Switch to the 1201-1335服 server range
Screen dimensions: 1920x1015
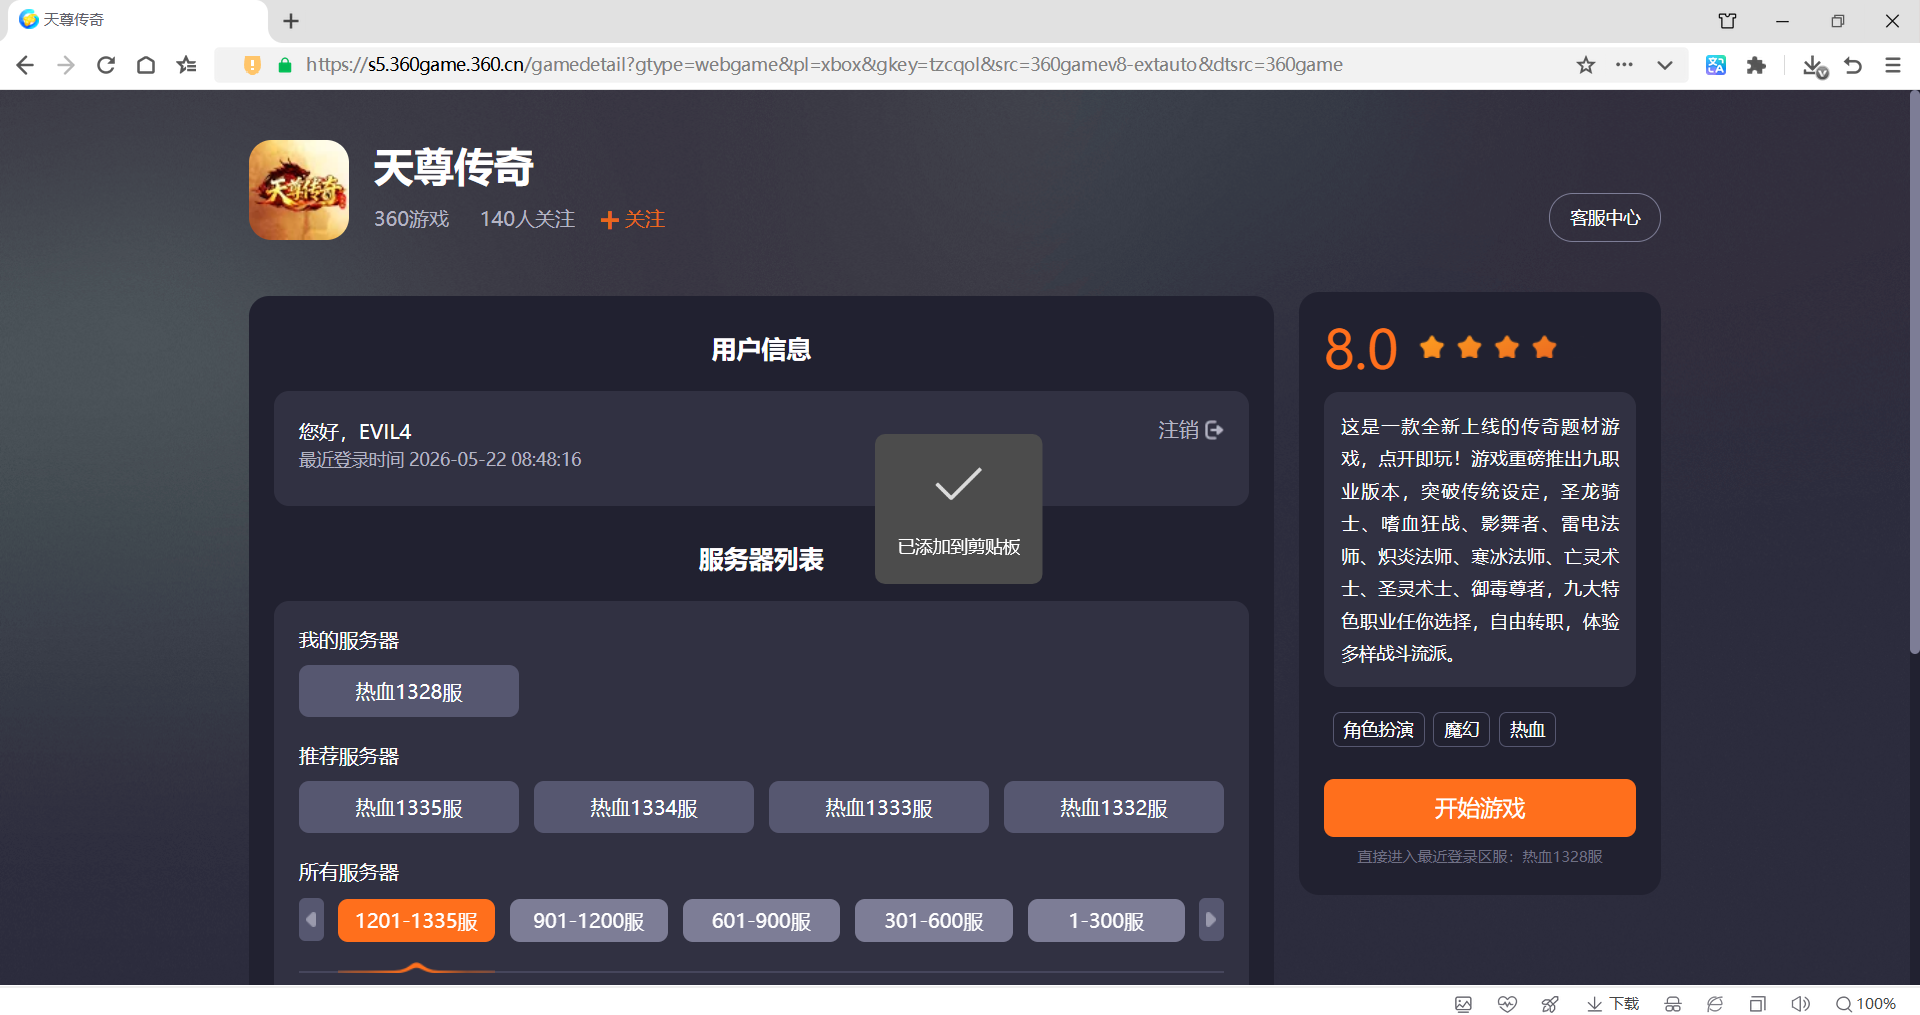tap(416, 920)
